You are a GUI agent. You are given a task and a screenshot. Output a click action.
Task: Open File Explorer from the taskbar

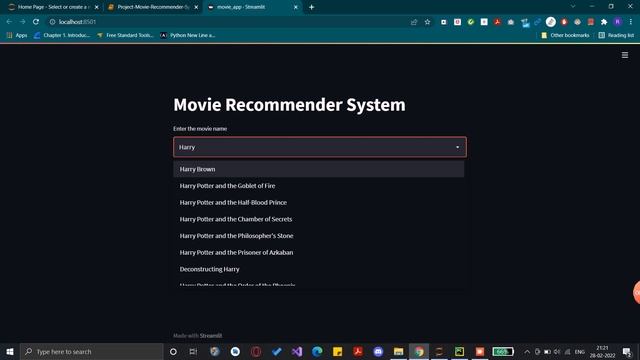tap(398, 351)
